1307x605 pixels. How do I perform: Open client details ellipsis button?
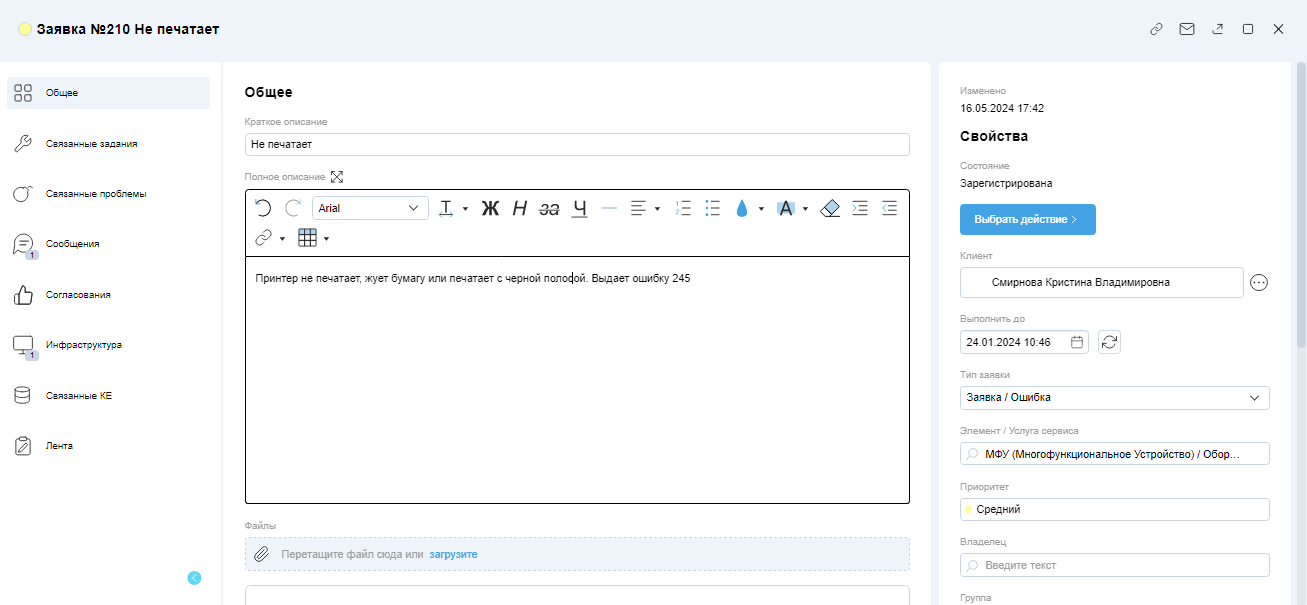coord(1259,283)
